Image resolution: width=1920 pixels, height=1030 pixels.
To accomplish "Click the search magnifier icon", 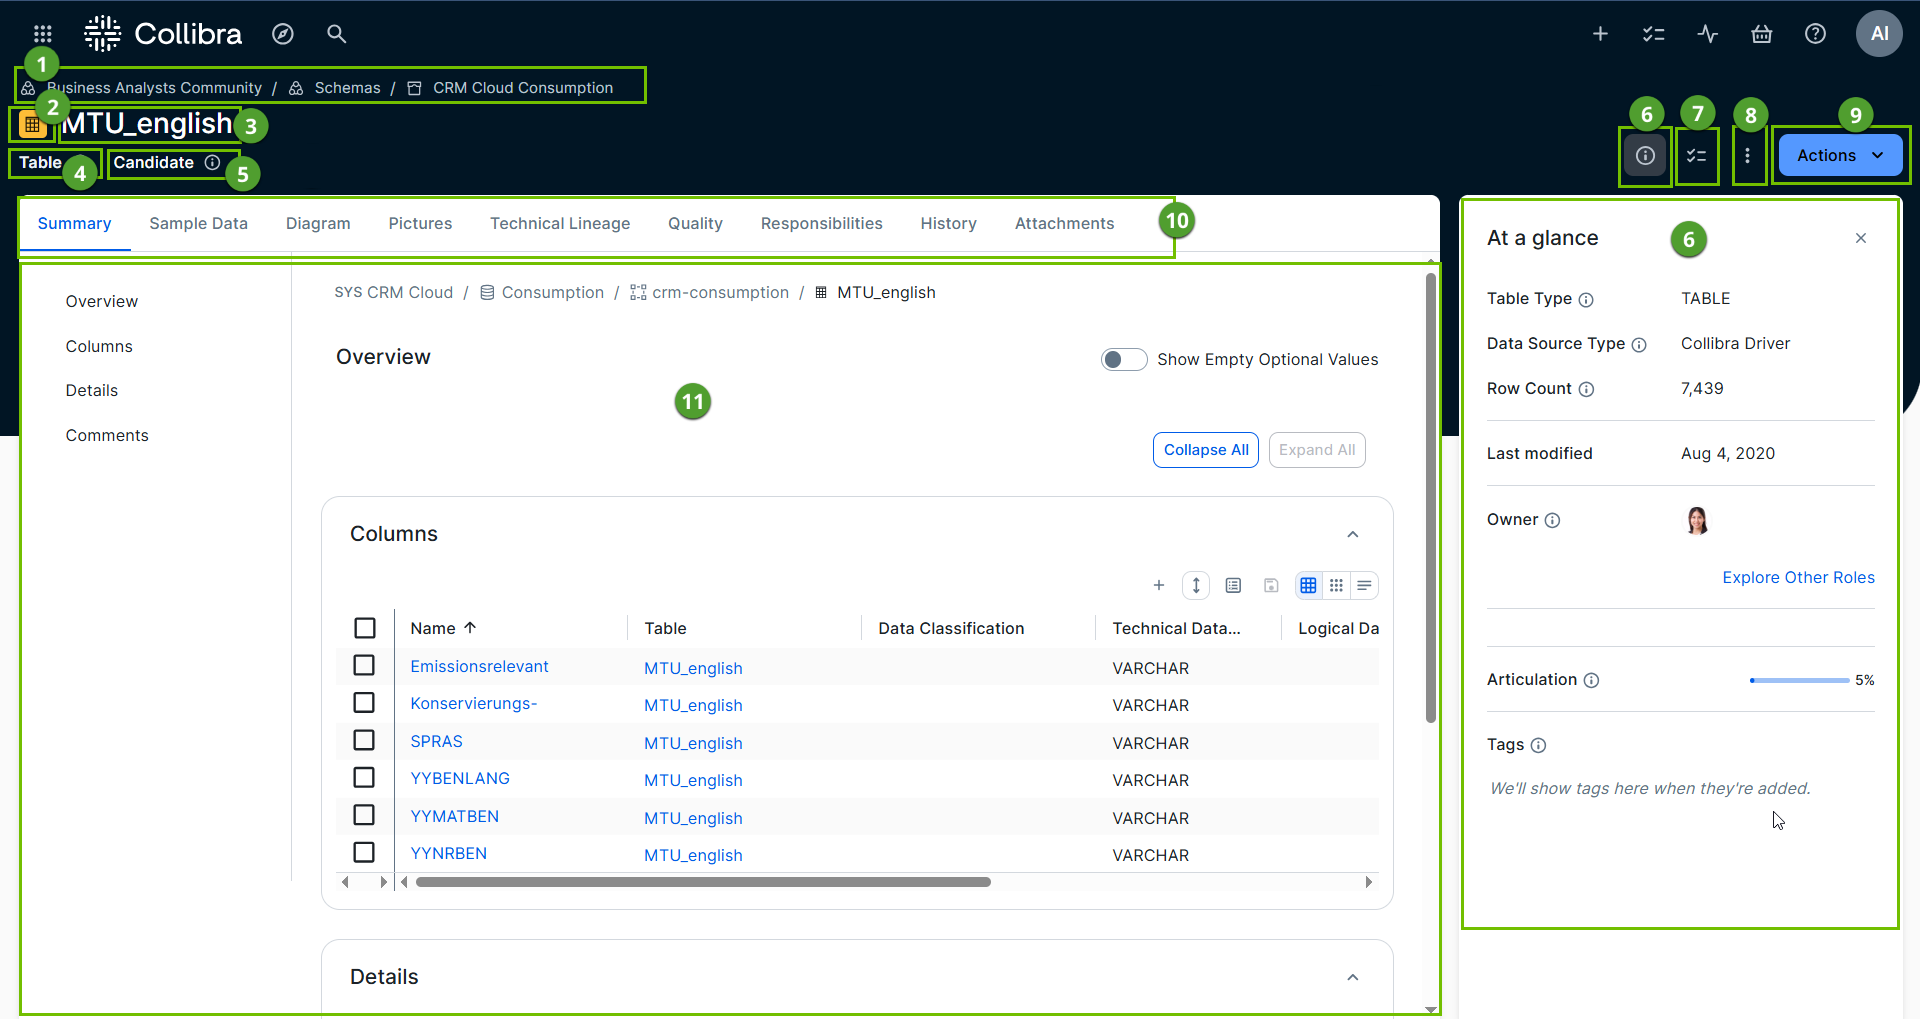I will pyautogui.click(x=336, y=34).
